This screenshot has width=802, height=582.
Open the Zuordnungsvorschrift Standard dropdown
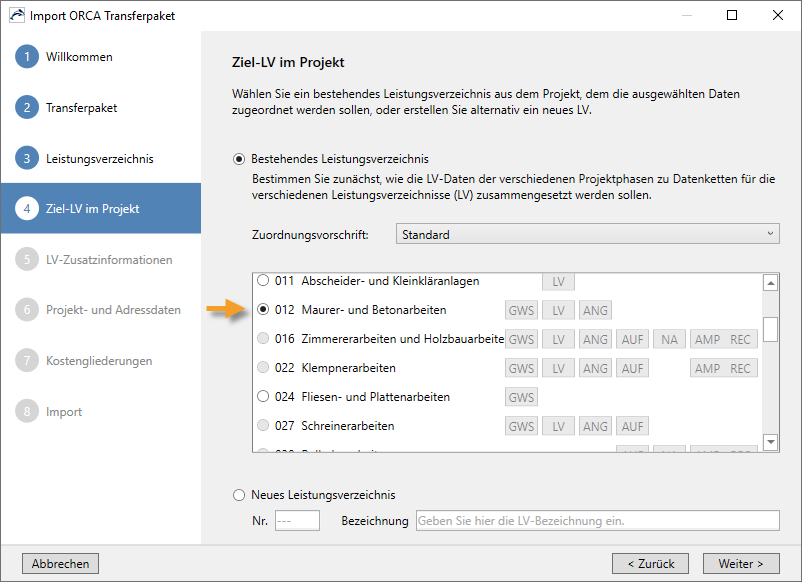(x=588, y=234)
